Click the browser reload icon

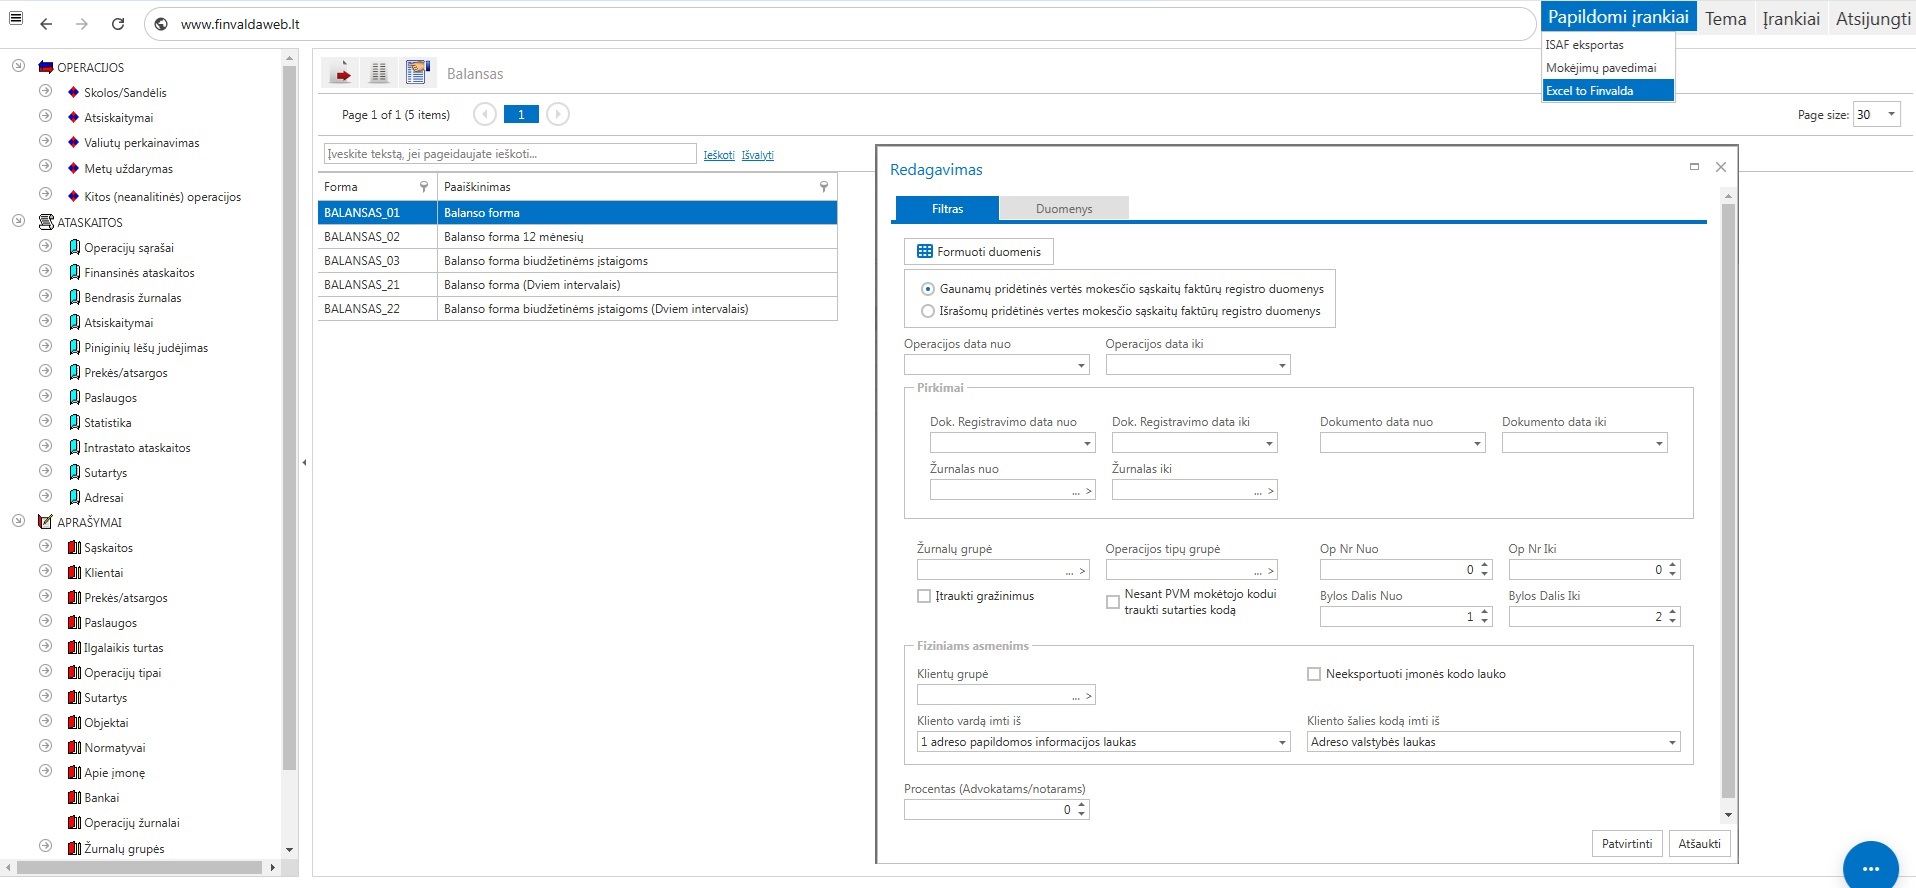118,24
